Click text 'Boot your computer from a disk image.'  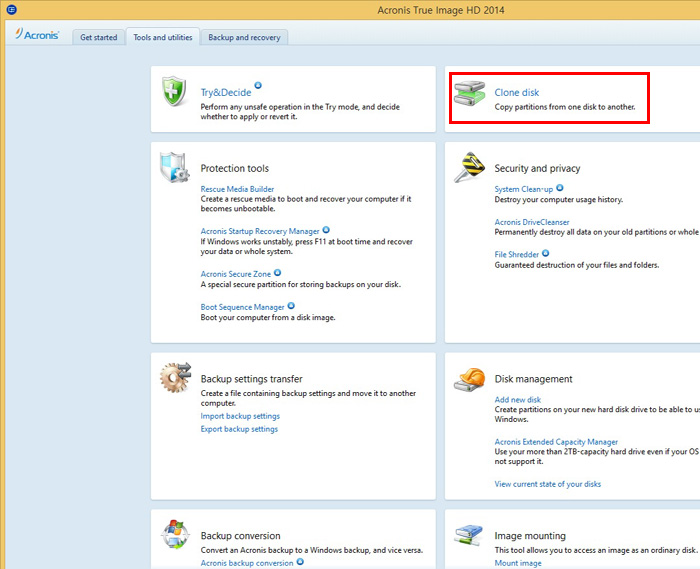pos(268,318)
